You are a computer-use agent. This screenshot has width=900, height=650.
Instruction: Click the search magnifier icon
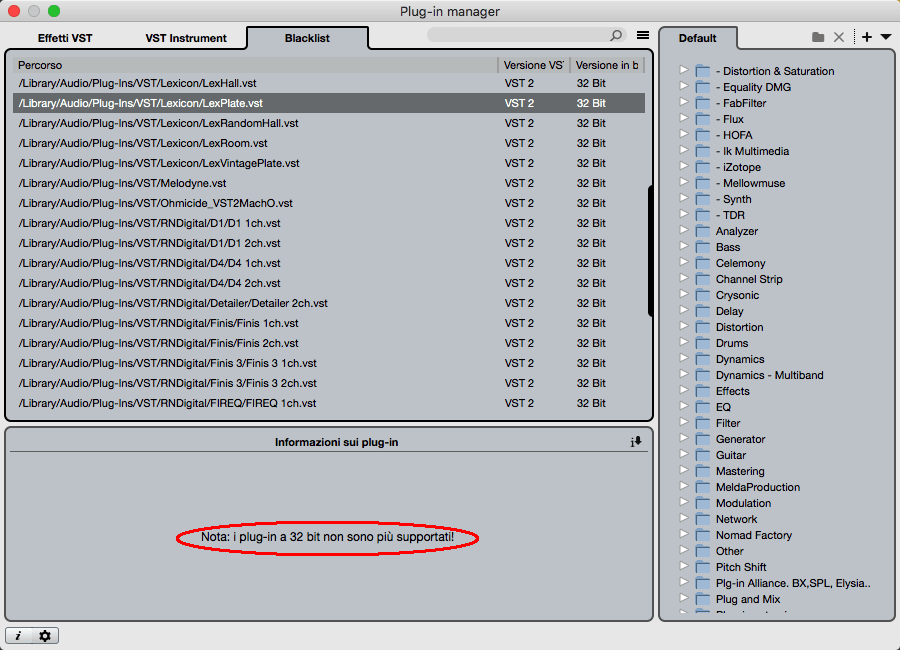[x=616, y=36]
